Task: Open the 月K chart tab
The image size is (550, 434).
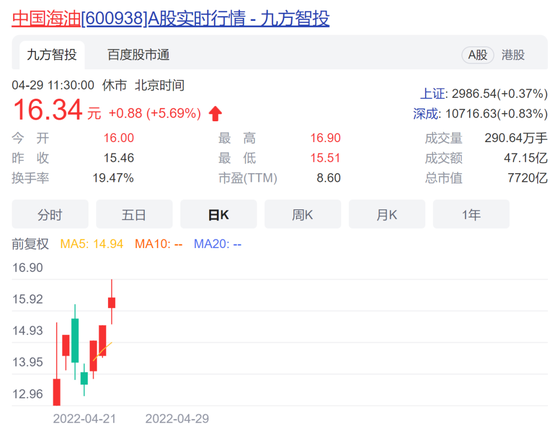Action: coord(387,214)
